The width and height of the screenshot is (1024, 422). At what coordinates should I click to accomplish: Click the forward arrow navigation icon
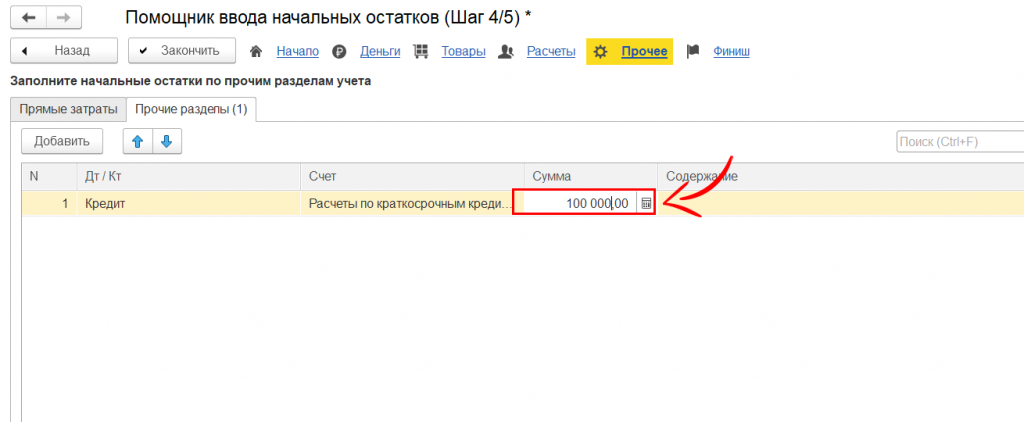[x=63, y=18]
